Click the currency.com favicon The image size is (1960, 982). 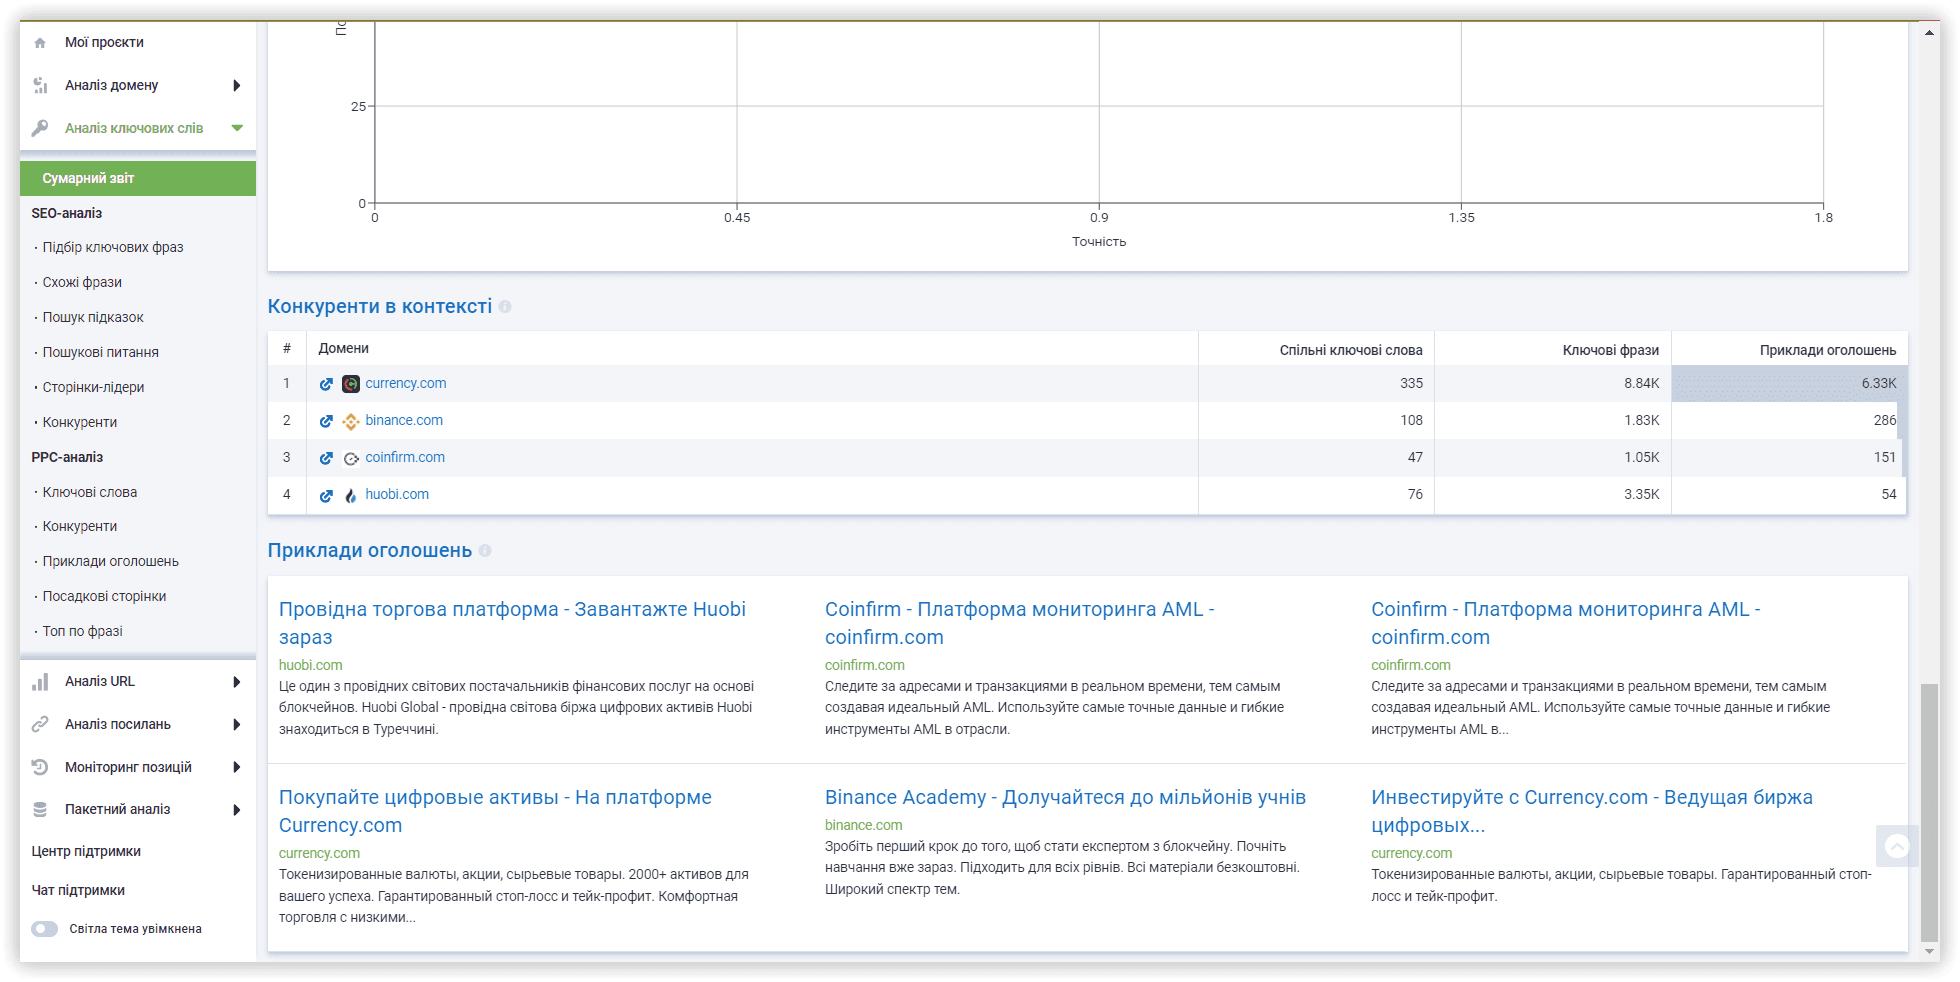351,384
